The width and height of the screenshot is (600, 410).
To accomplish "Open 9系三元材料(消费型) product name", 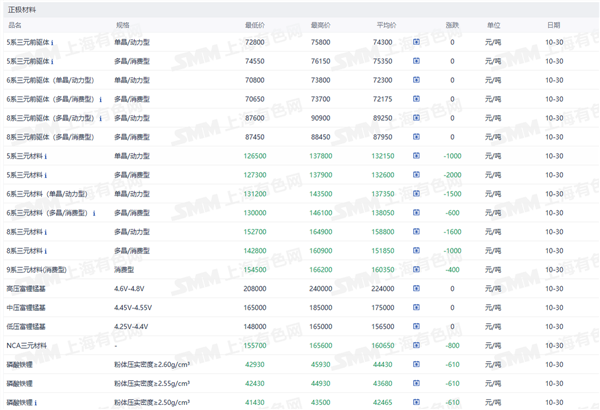I will (36, 270).
